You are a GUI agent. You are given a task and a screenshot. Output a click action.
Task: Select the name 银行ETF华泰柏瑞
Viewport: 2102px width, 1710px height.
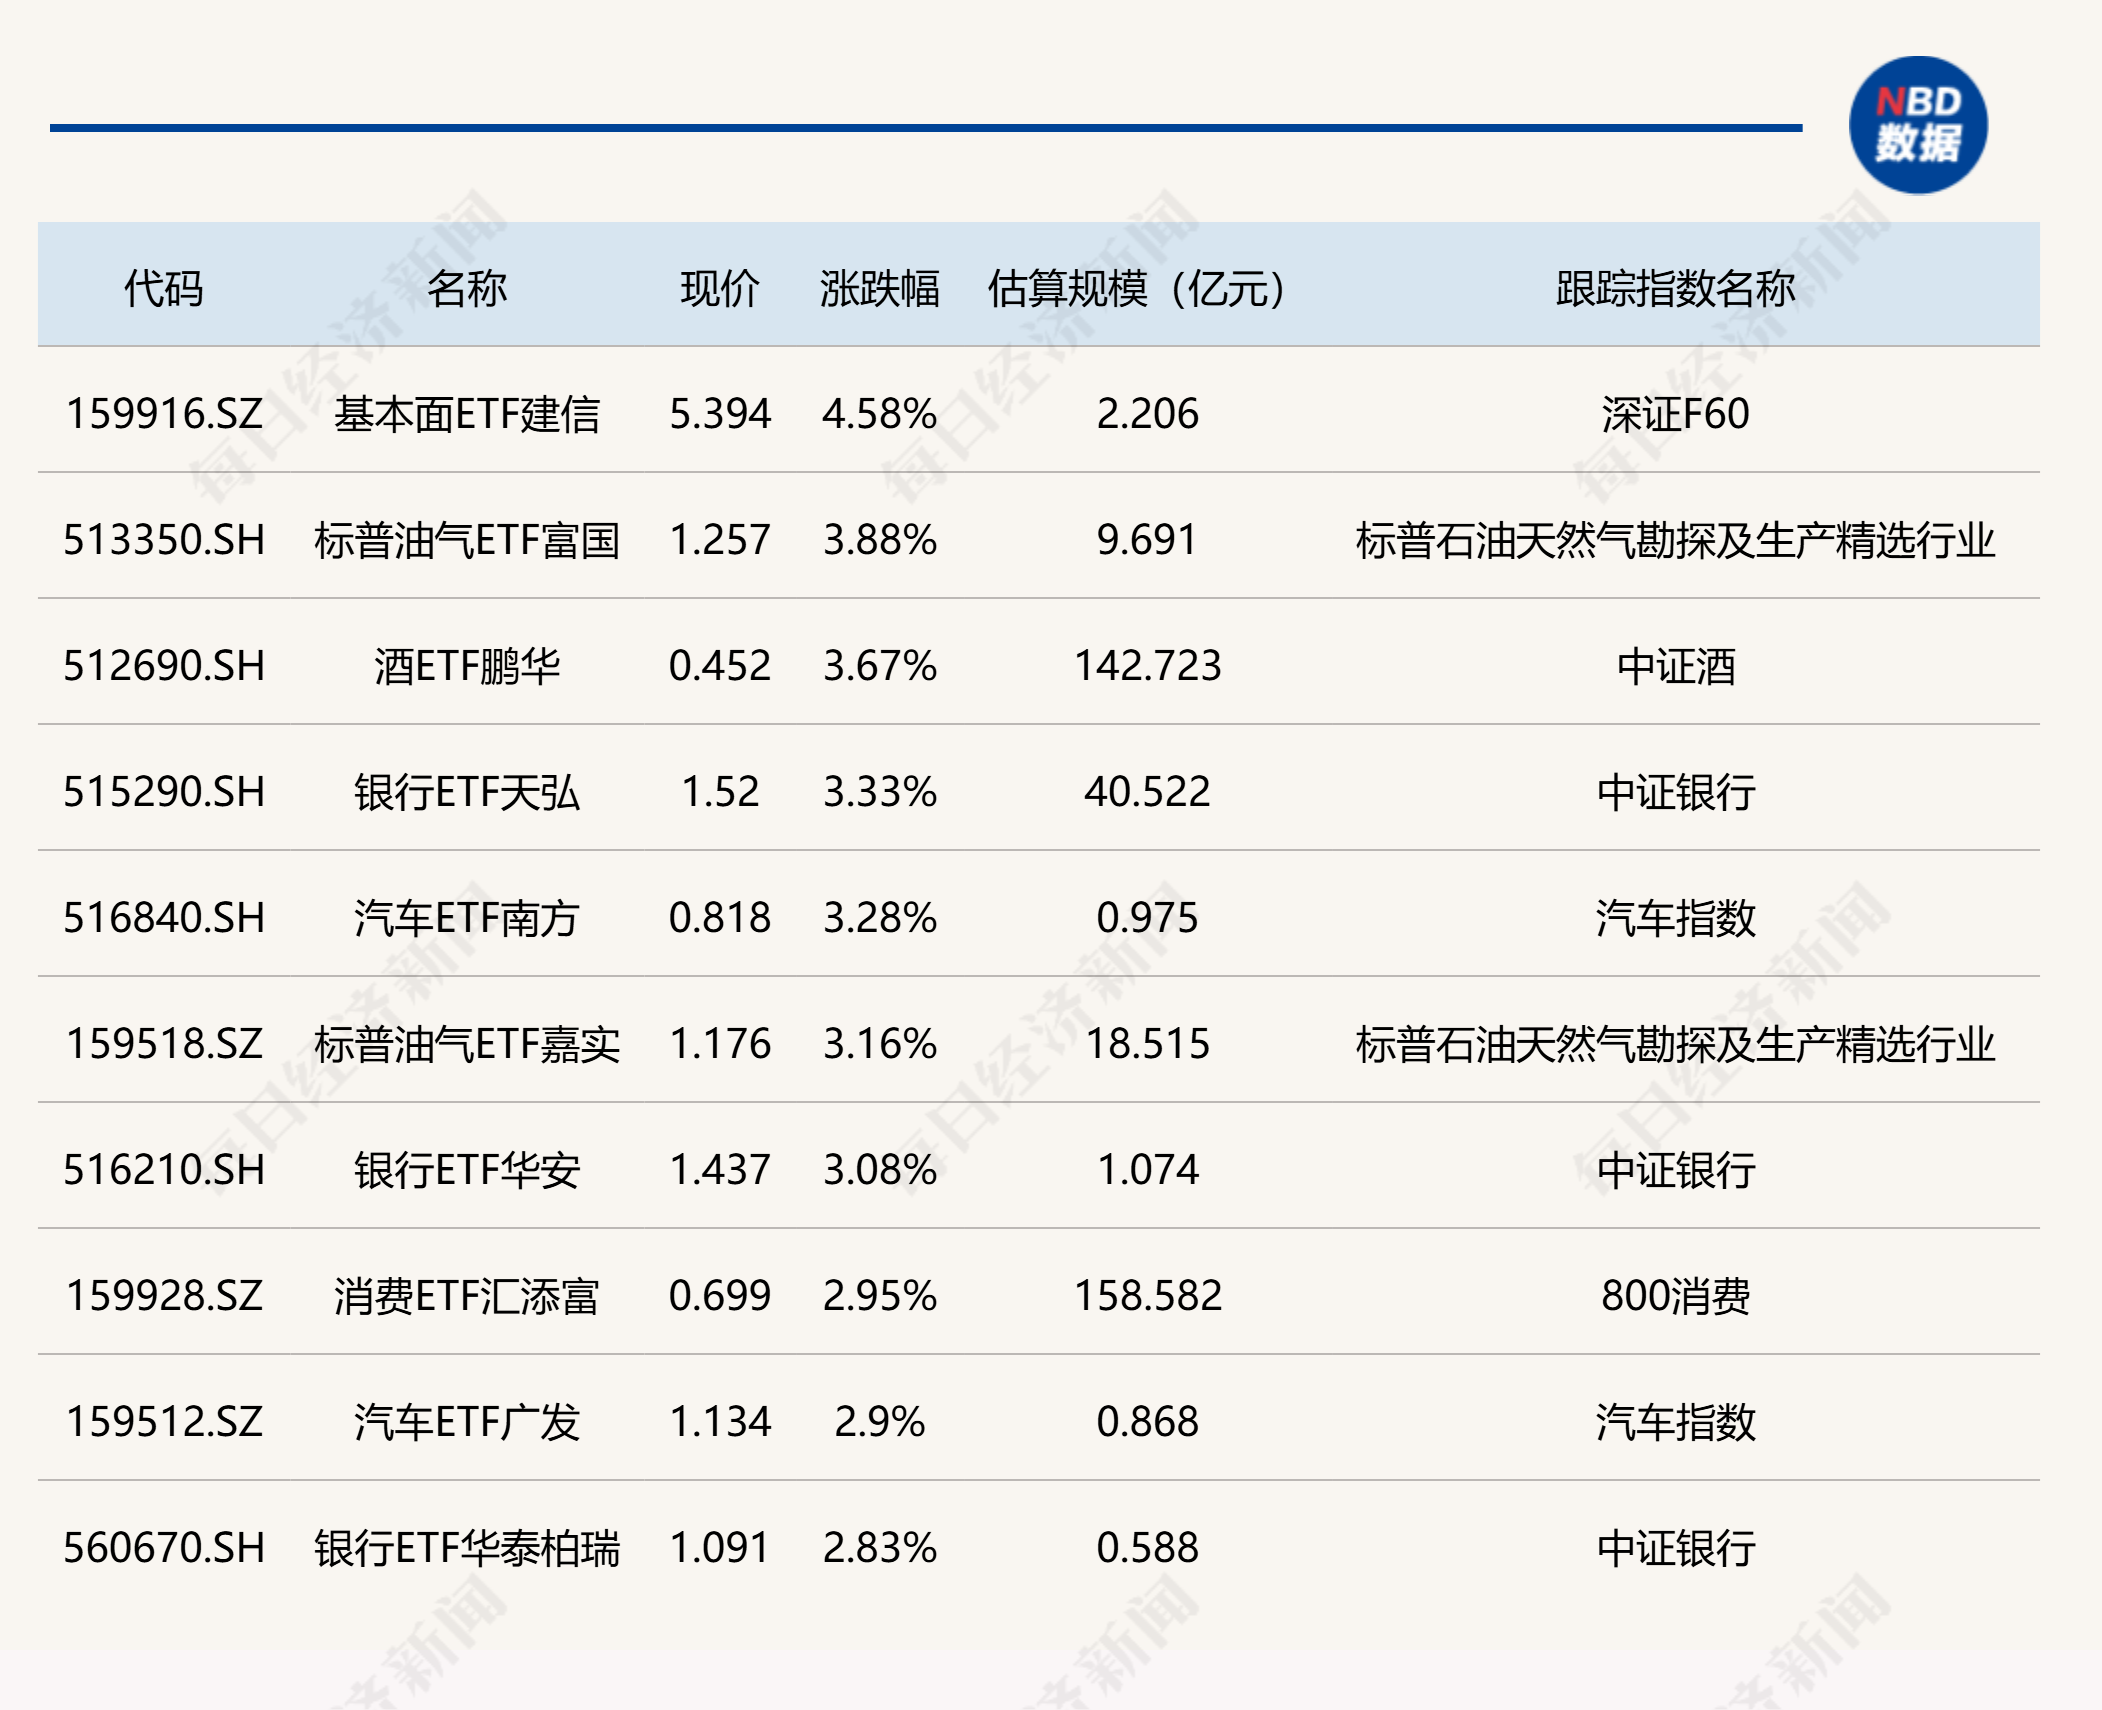[x=467, y=1548]
